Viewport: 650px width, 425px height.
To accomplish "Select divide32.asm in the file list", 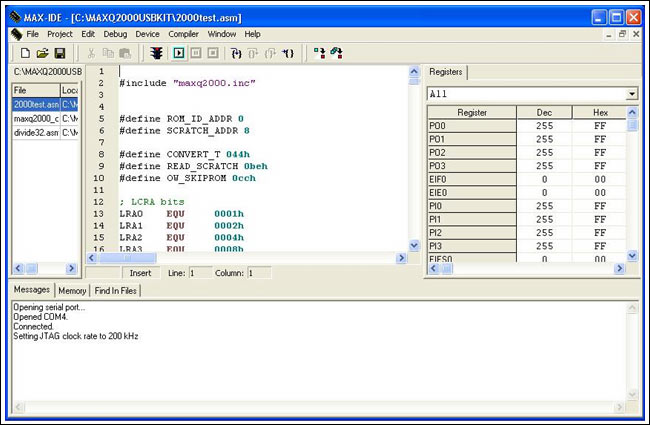I will point(35,132).
